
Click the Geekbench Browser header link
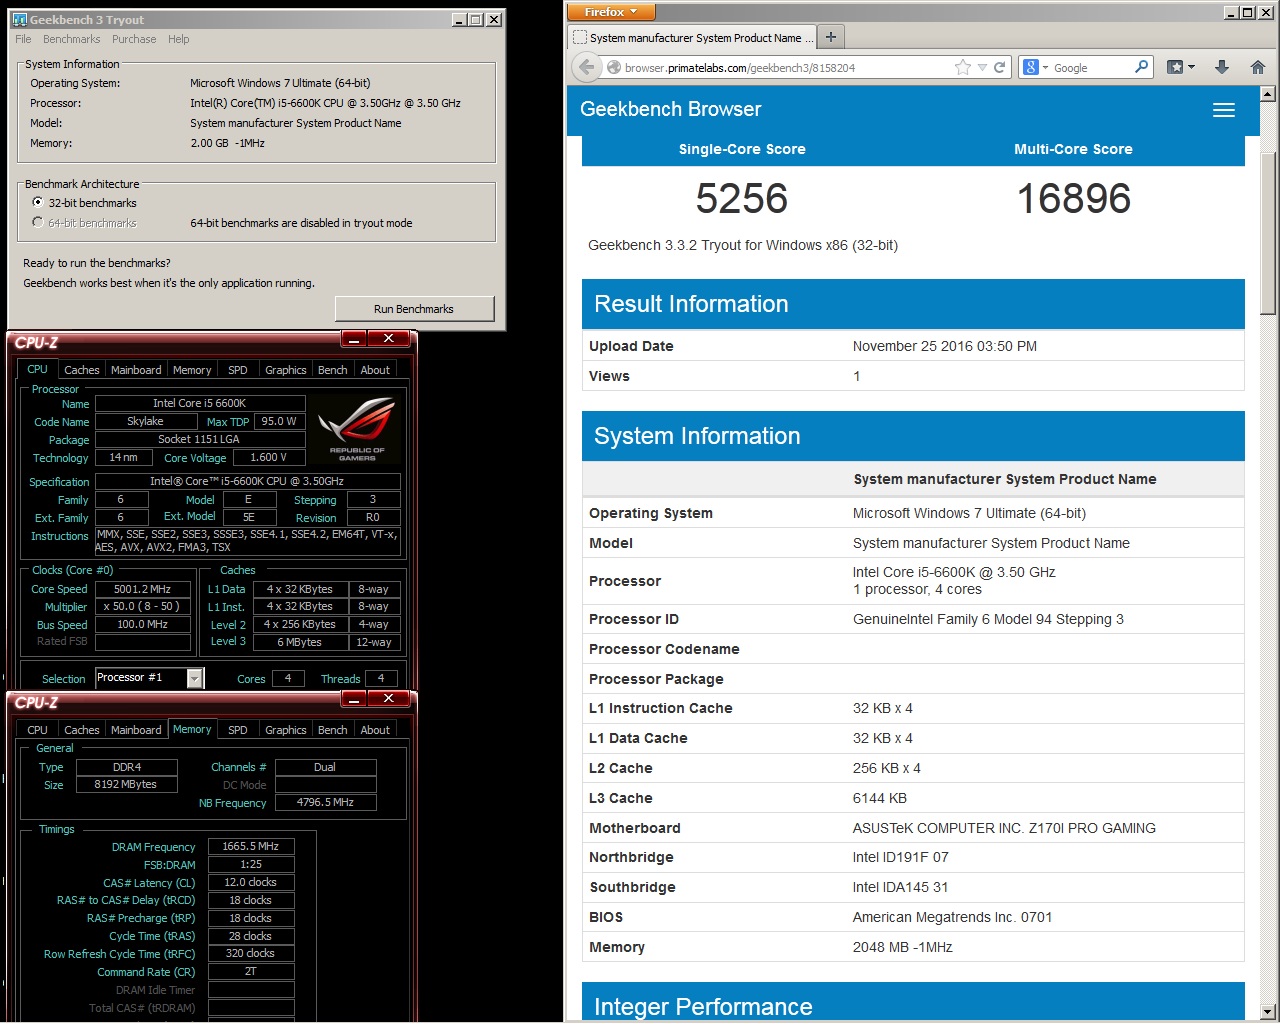pos(670,109)
